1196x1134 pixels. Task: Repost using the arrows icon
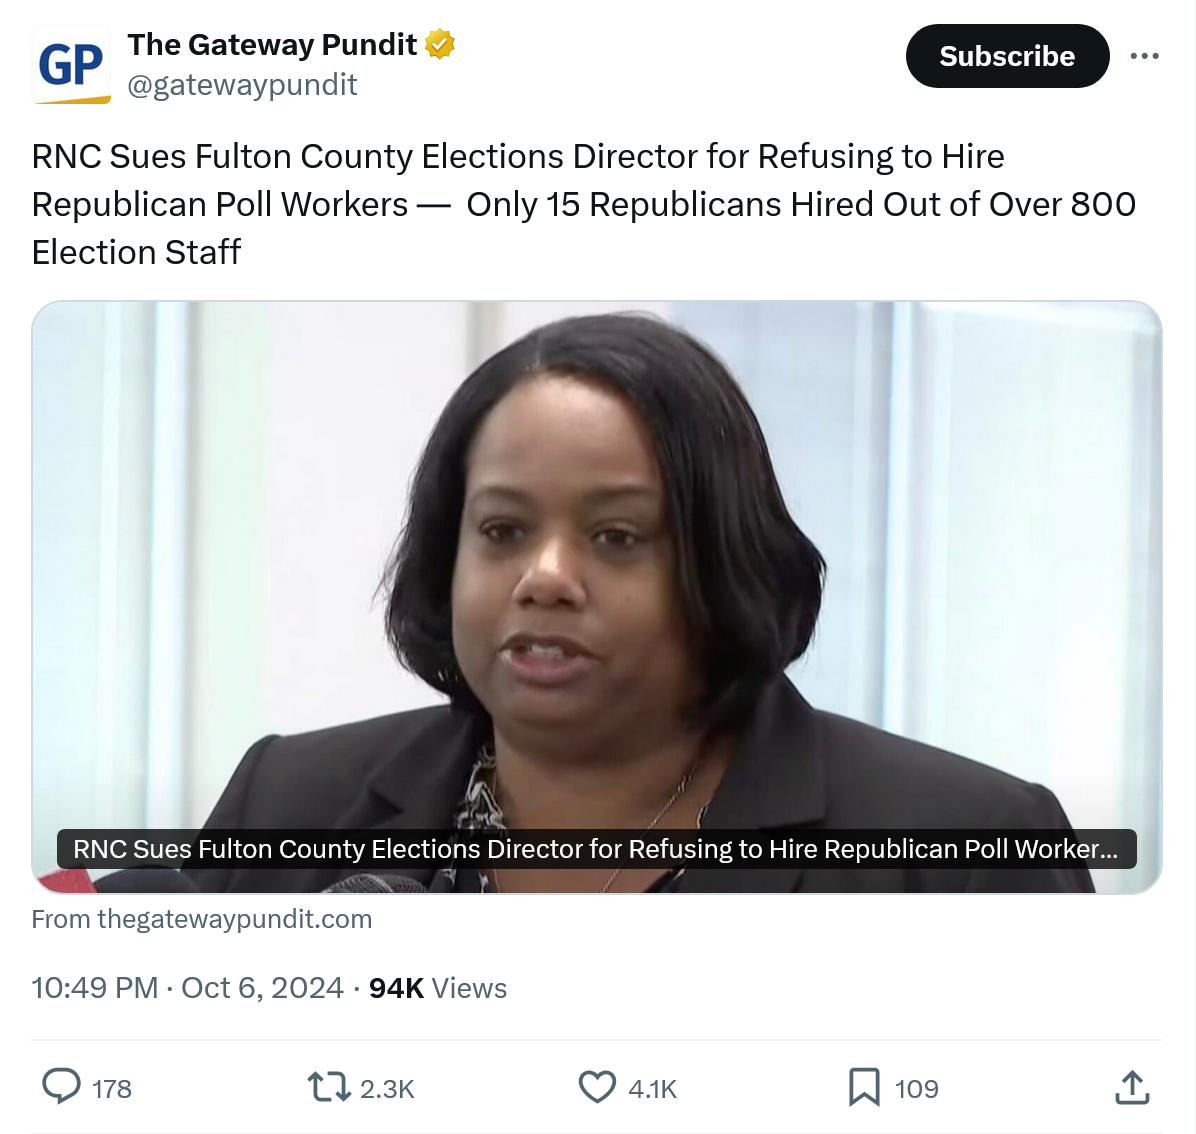329,1087
